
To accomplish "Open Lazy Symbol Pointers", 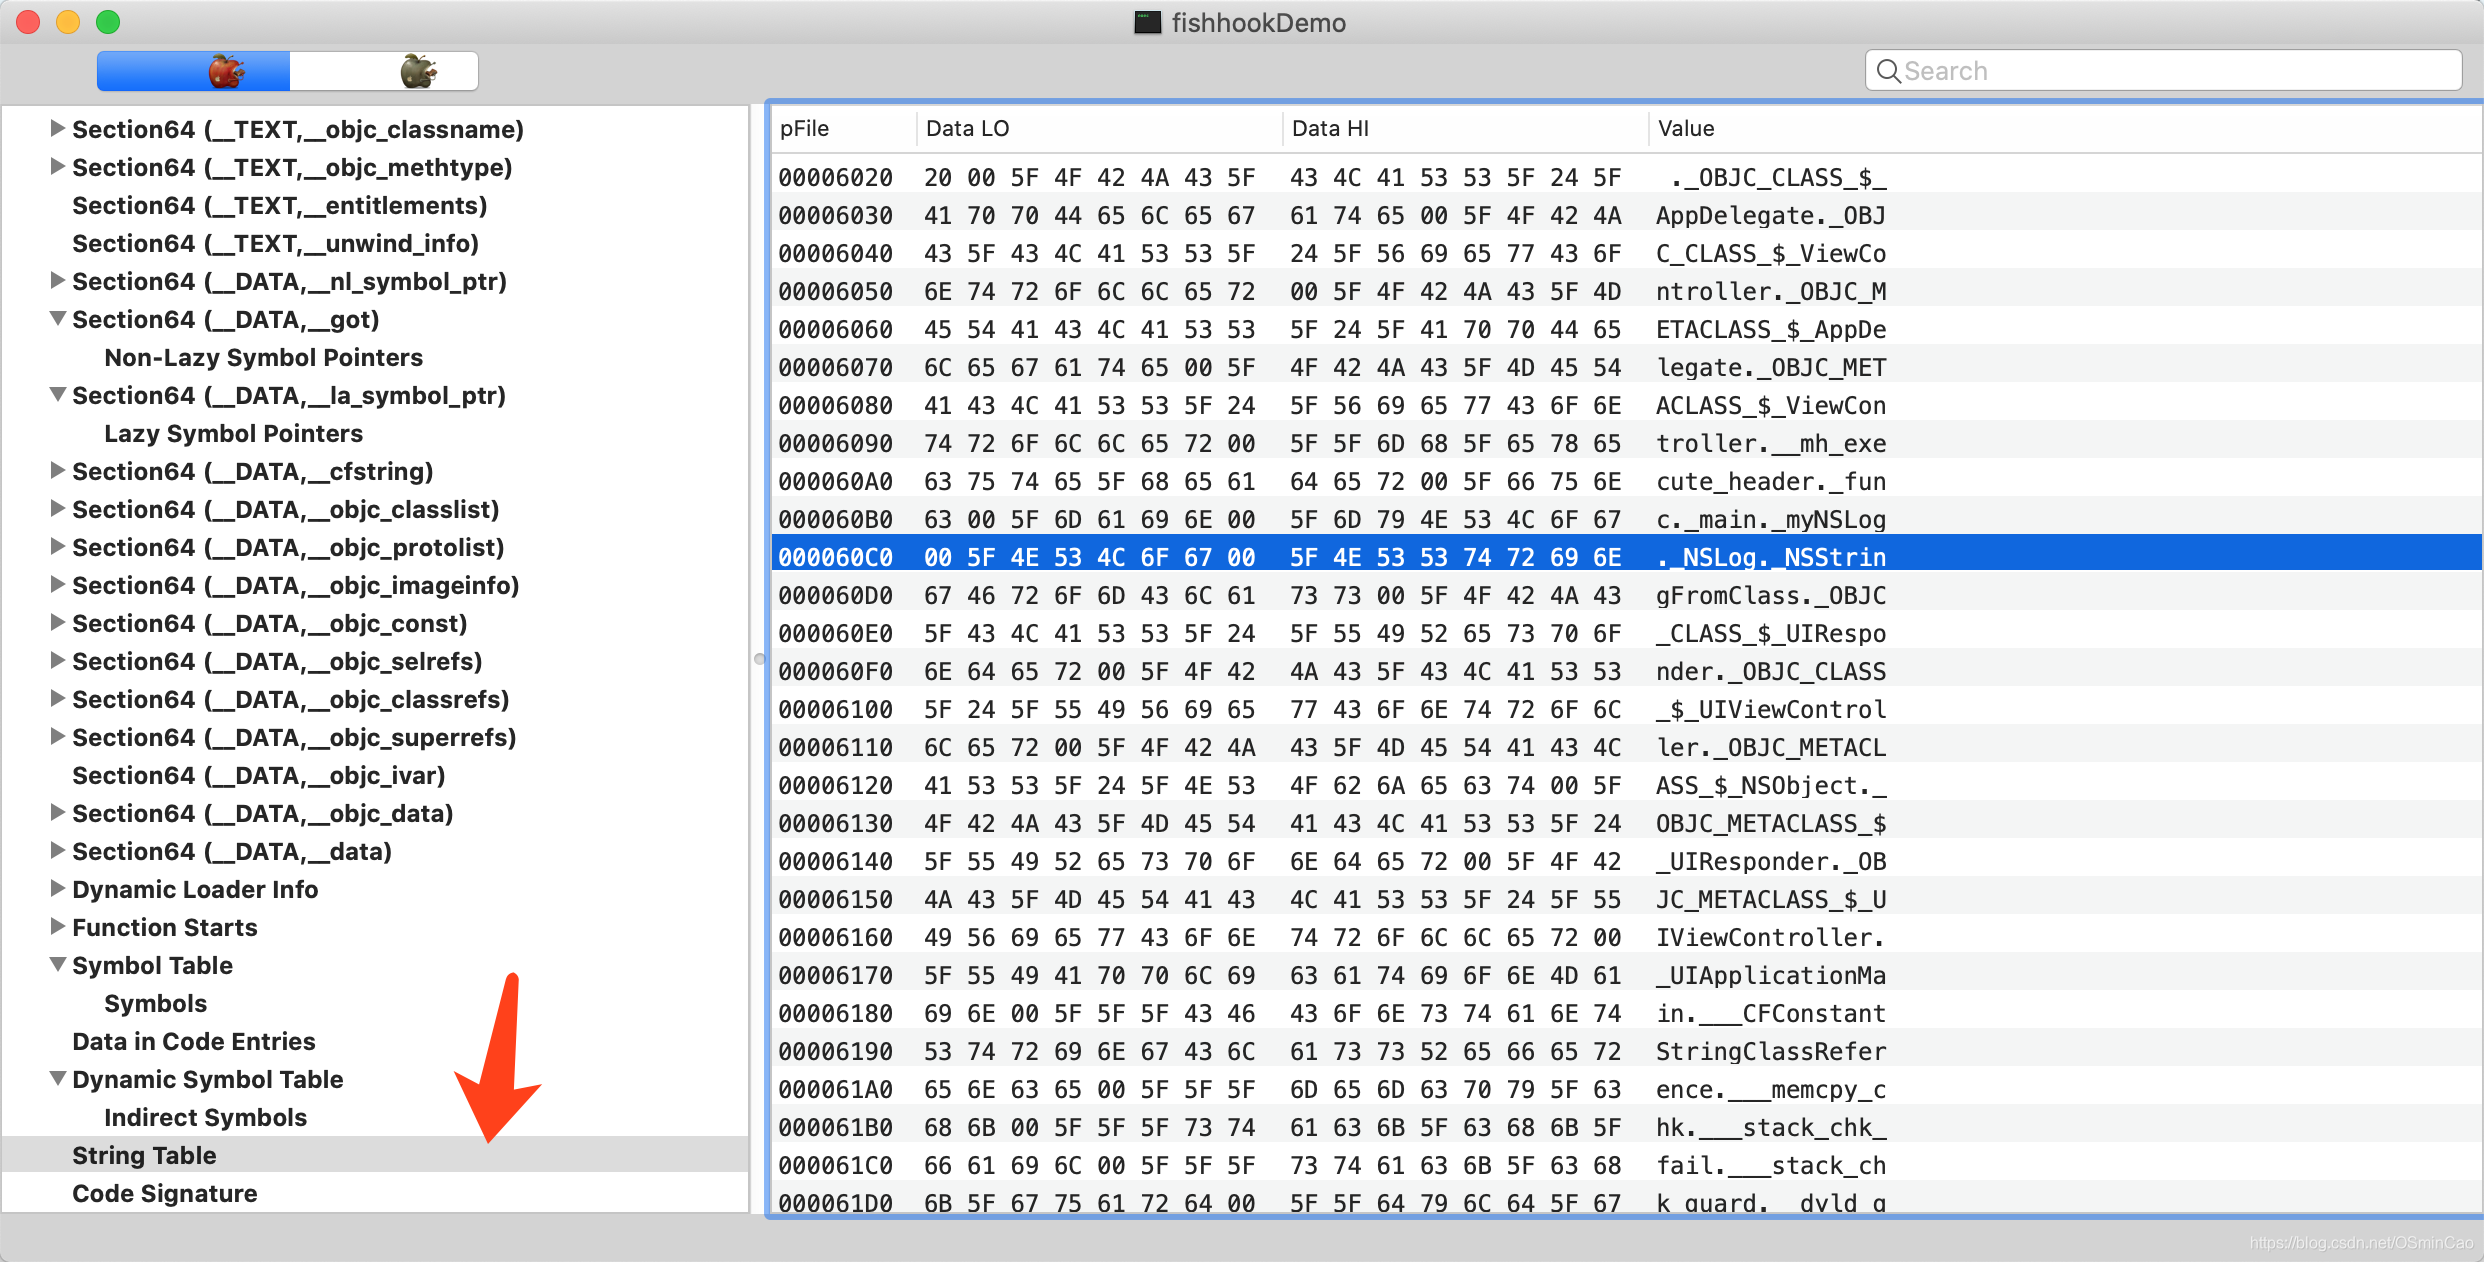I will [234, 433].
